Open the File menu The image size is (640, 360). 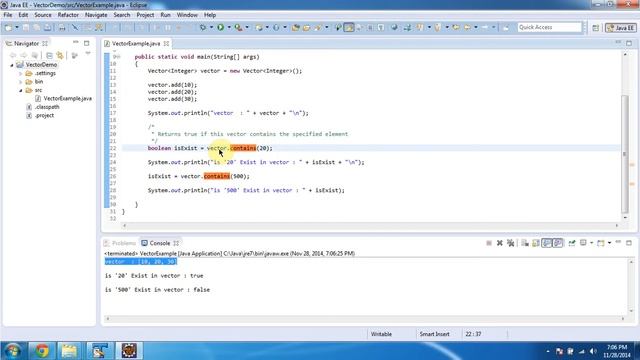pyautogui.click(x=8, y=15)
